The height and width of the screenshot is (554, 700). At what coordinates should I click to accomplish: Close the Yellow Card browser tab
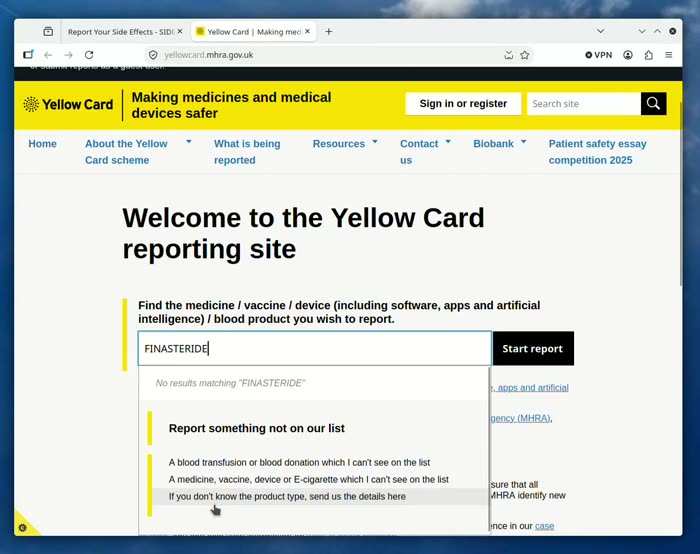click(307, 31)
